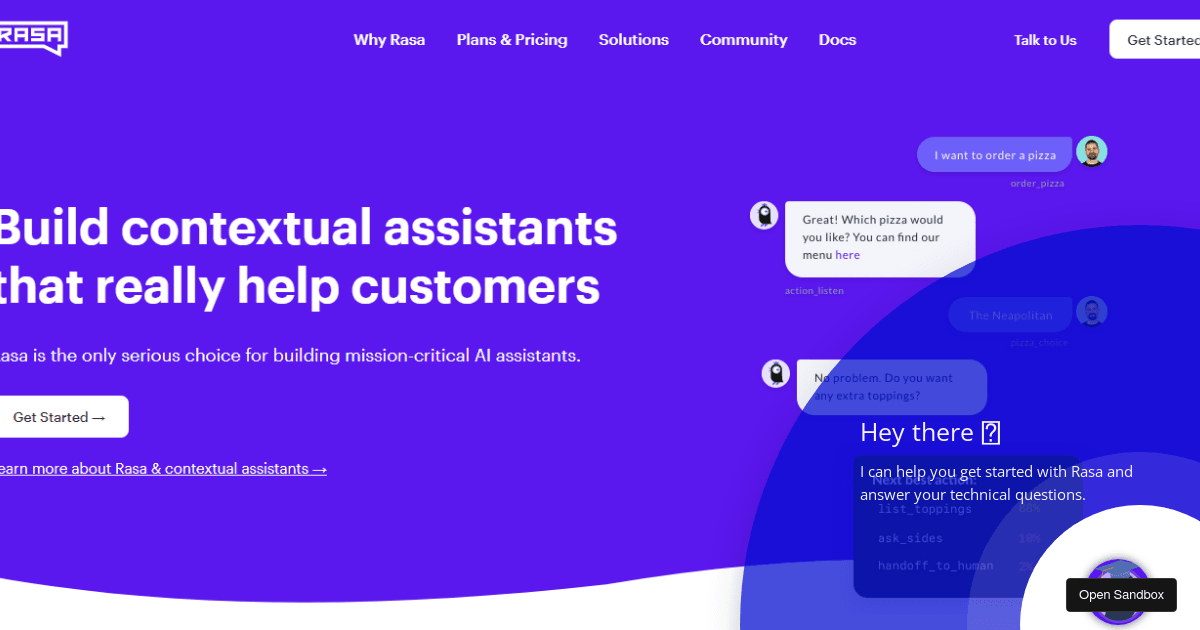Expand the Solutions navigation menu
Viewport: 1200px width, 630px height.
pyautogui.click(x=633, y=40)
